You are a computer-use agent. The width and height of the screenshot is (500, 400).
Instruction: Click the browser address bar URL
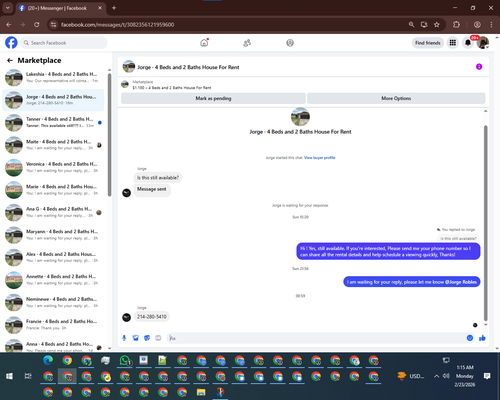point(117,25)
